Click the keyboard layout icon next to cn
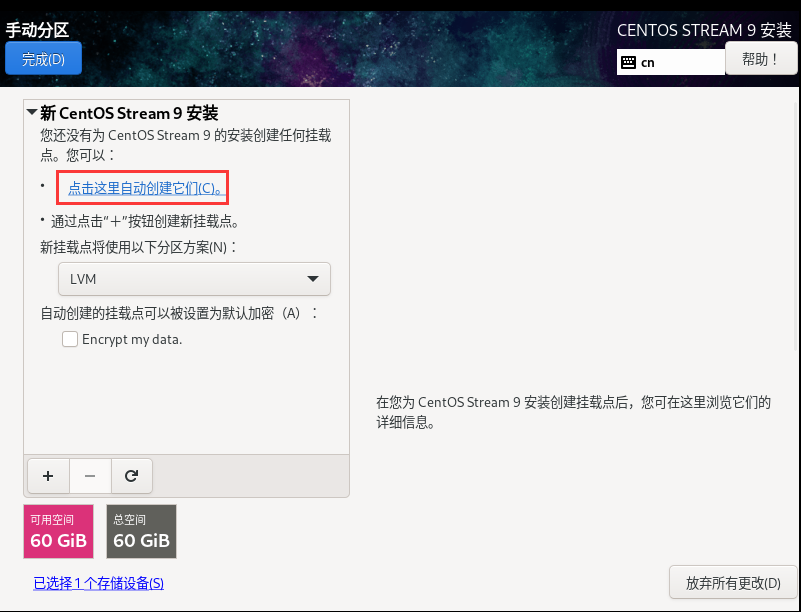The height and width of the screenshot is (612, 801). [628, 63]
